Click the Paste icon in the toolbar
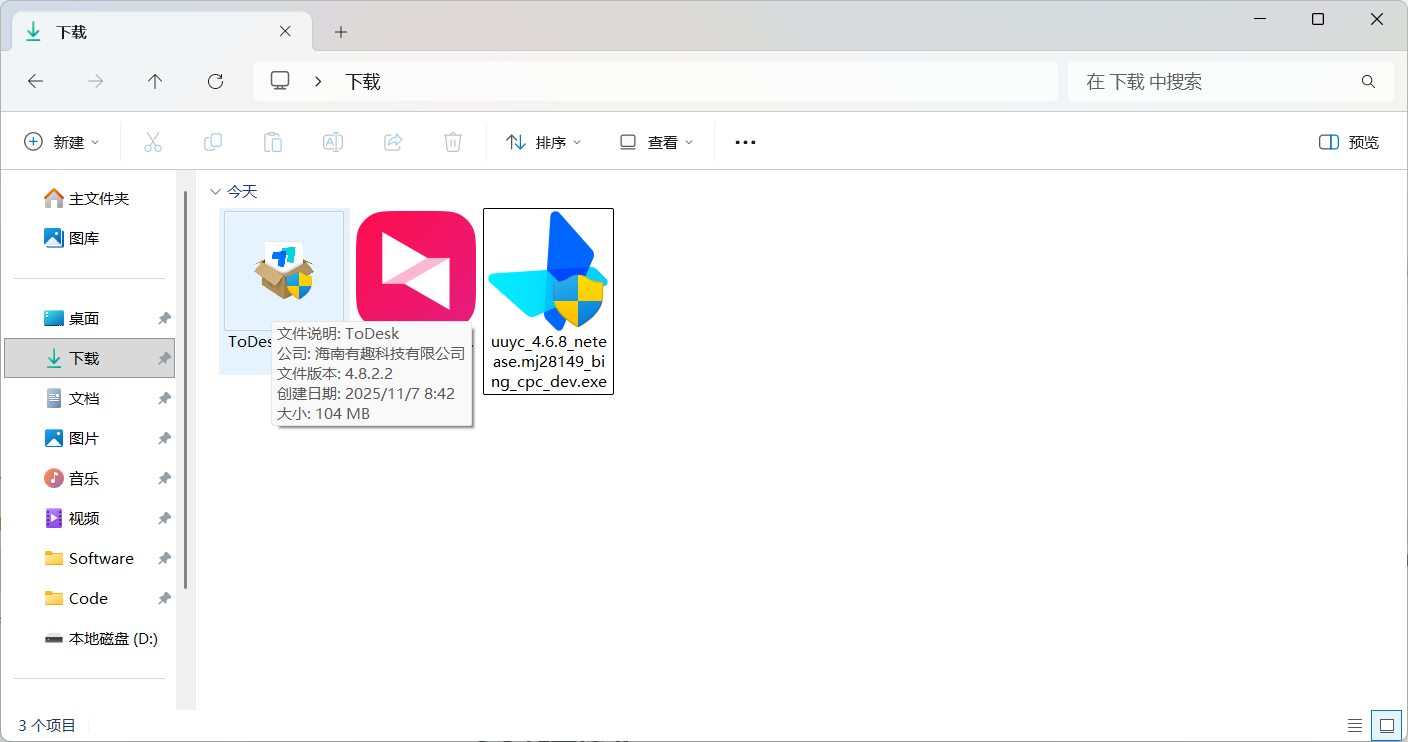 point(272,141)
